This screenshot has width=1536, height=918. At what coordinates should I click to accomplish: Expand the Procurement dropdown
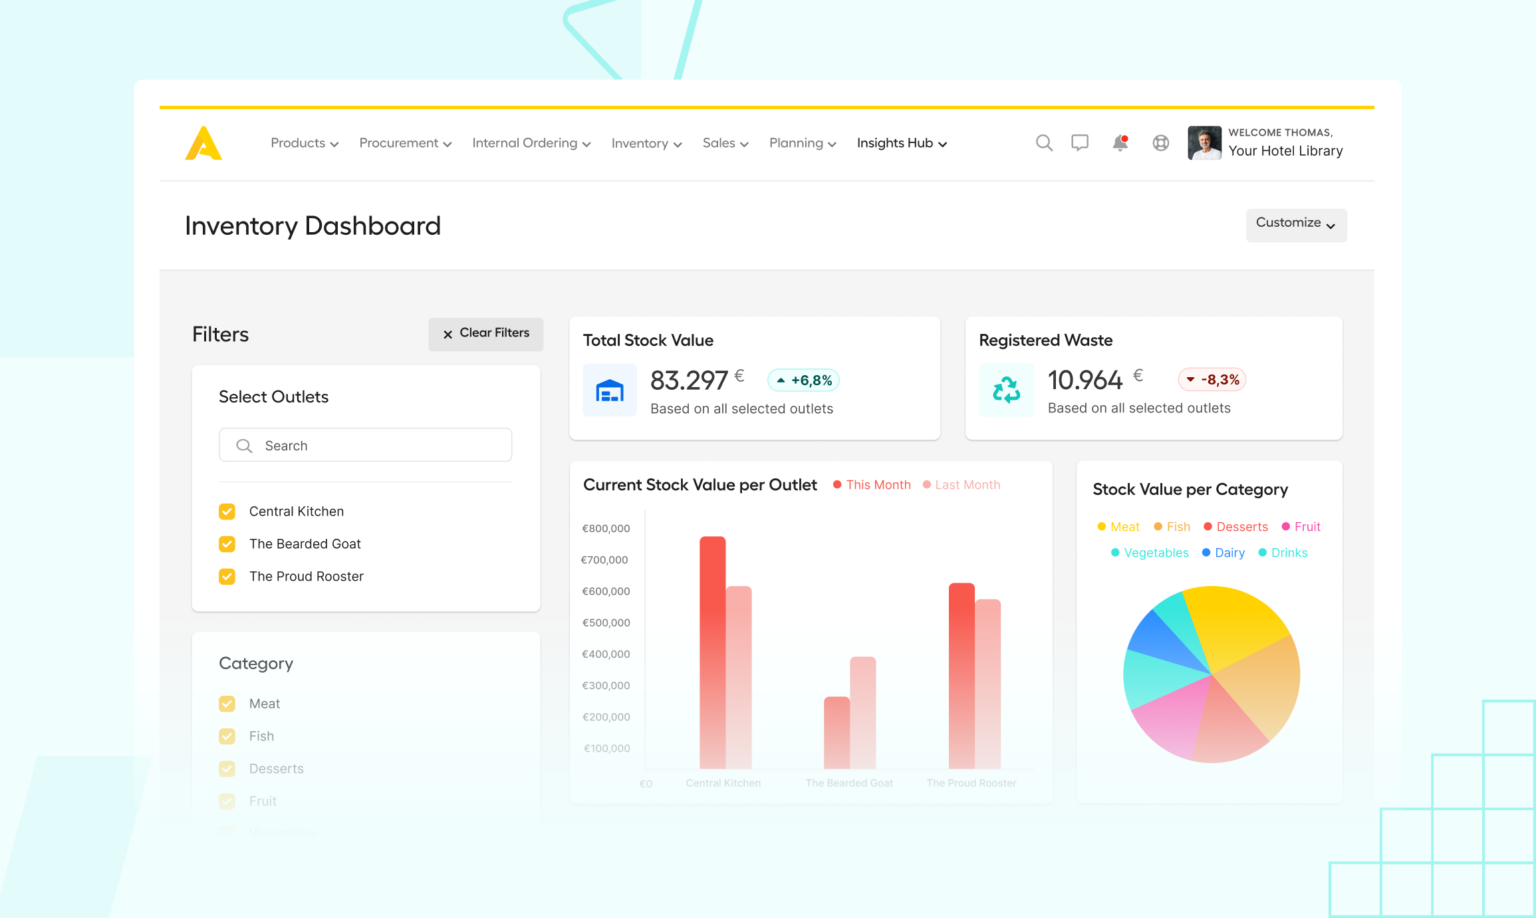pos(404,143)
